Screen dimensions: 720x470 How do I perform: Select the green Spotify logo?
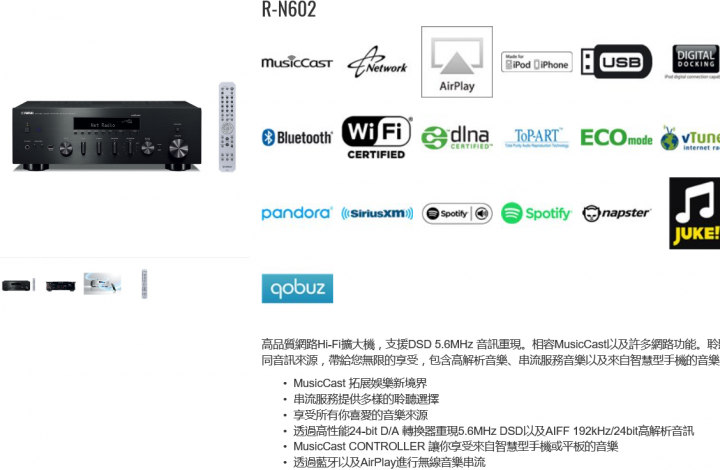coord(536,213)
